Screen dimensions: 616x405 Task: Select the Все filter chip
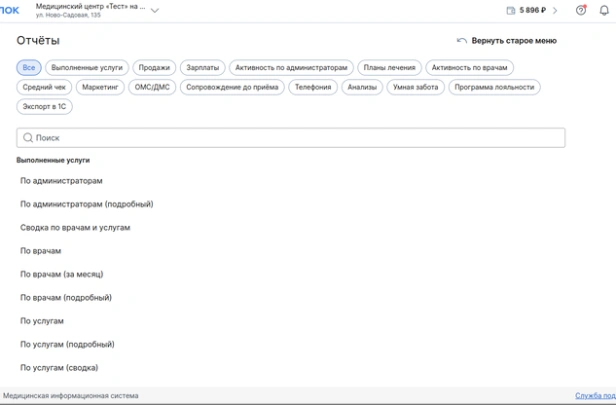[x=28, y=67]
